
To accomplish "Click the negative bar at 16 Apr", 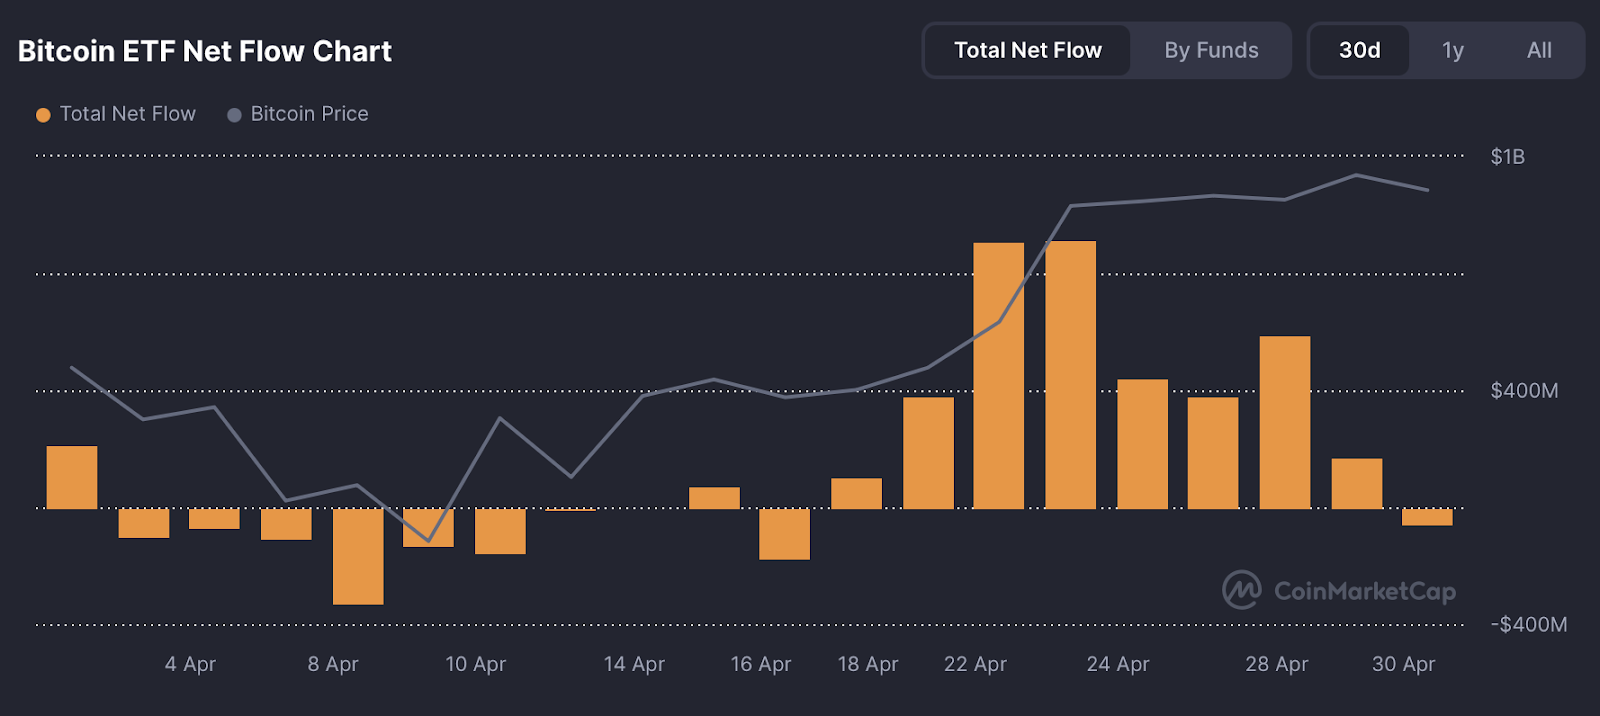I will tap(784, 534).
